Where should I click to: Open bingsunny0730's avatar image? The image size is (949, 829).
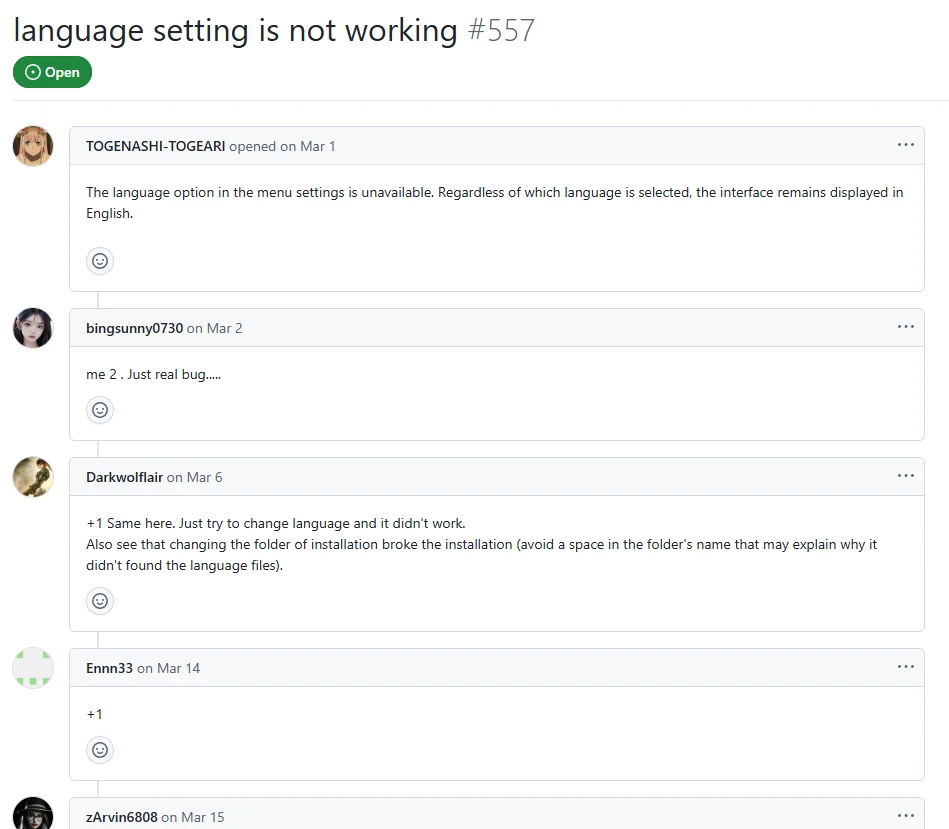(33, 328)
